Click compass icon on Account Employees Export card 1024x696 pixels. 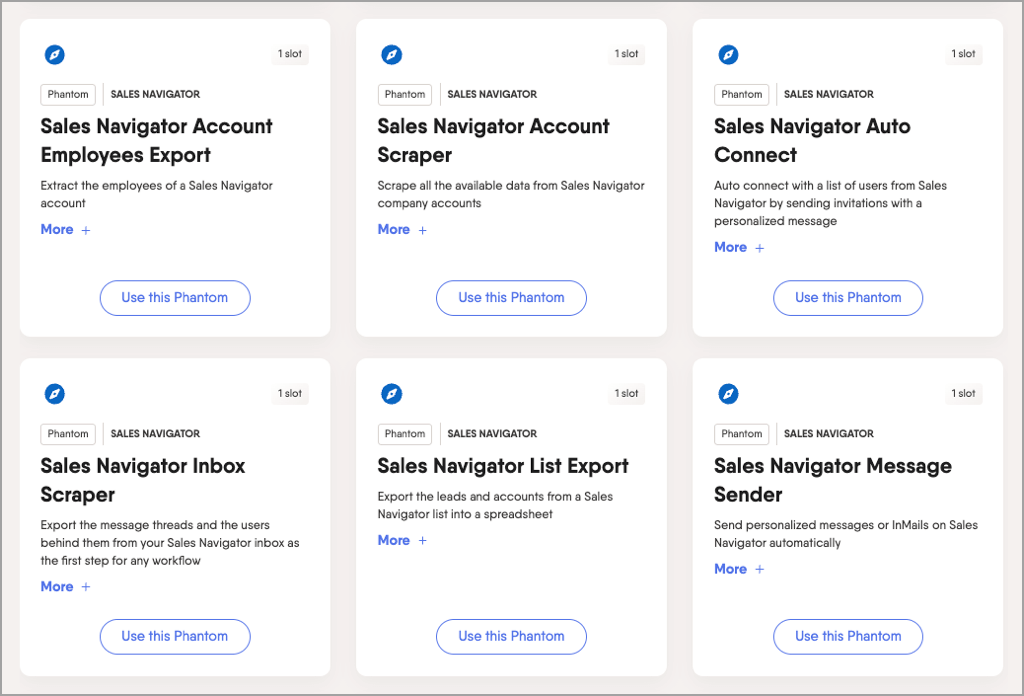click(x=55, y=55)
